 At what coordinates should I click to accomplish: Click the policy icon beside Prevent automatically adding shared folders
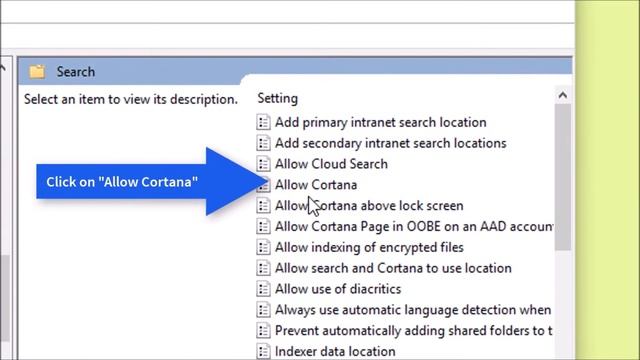263,330
